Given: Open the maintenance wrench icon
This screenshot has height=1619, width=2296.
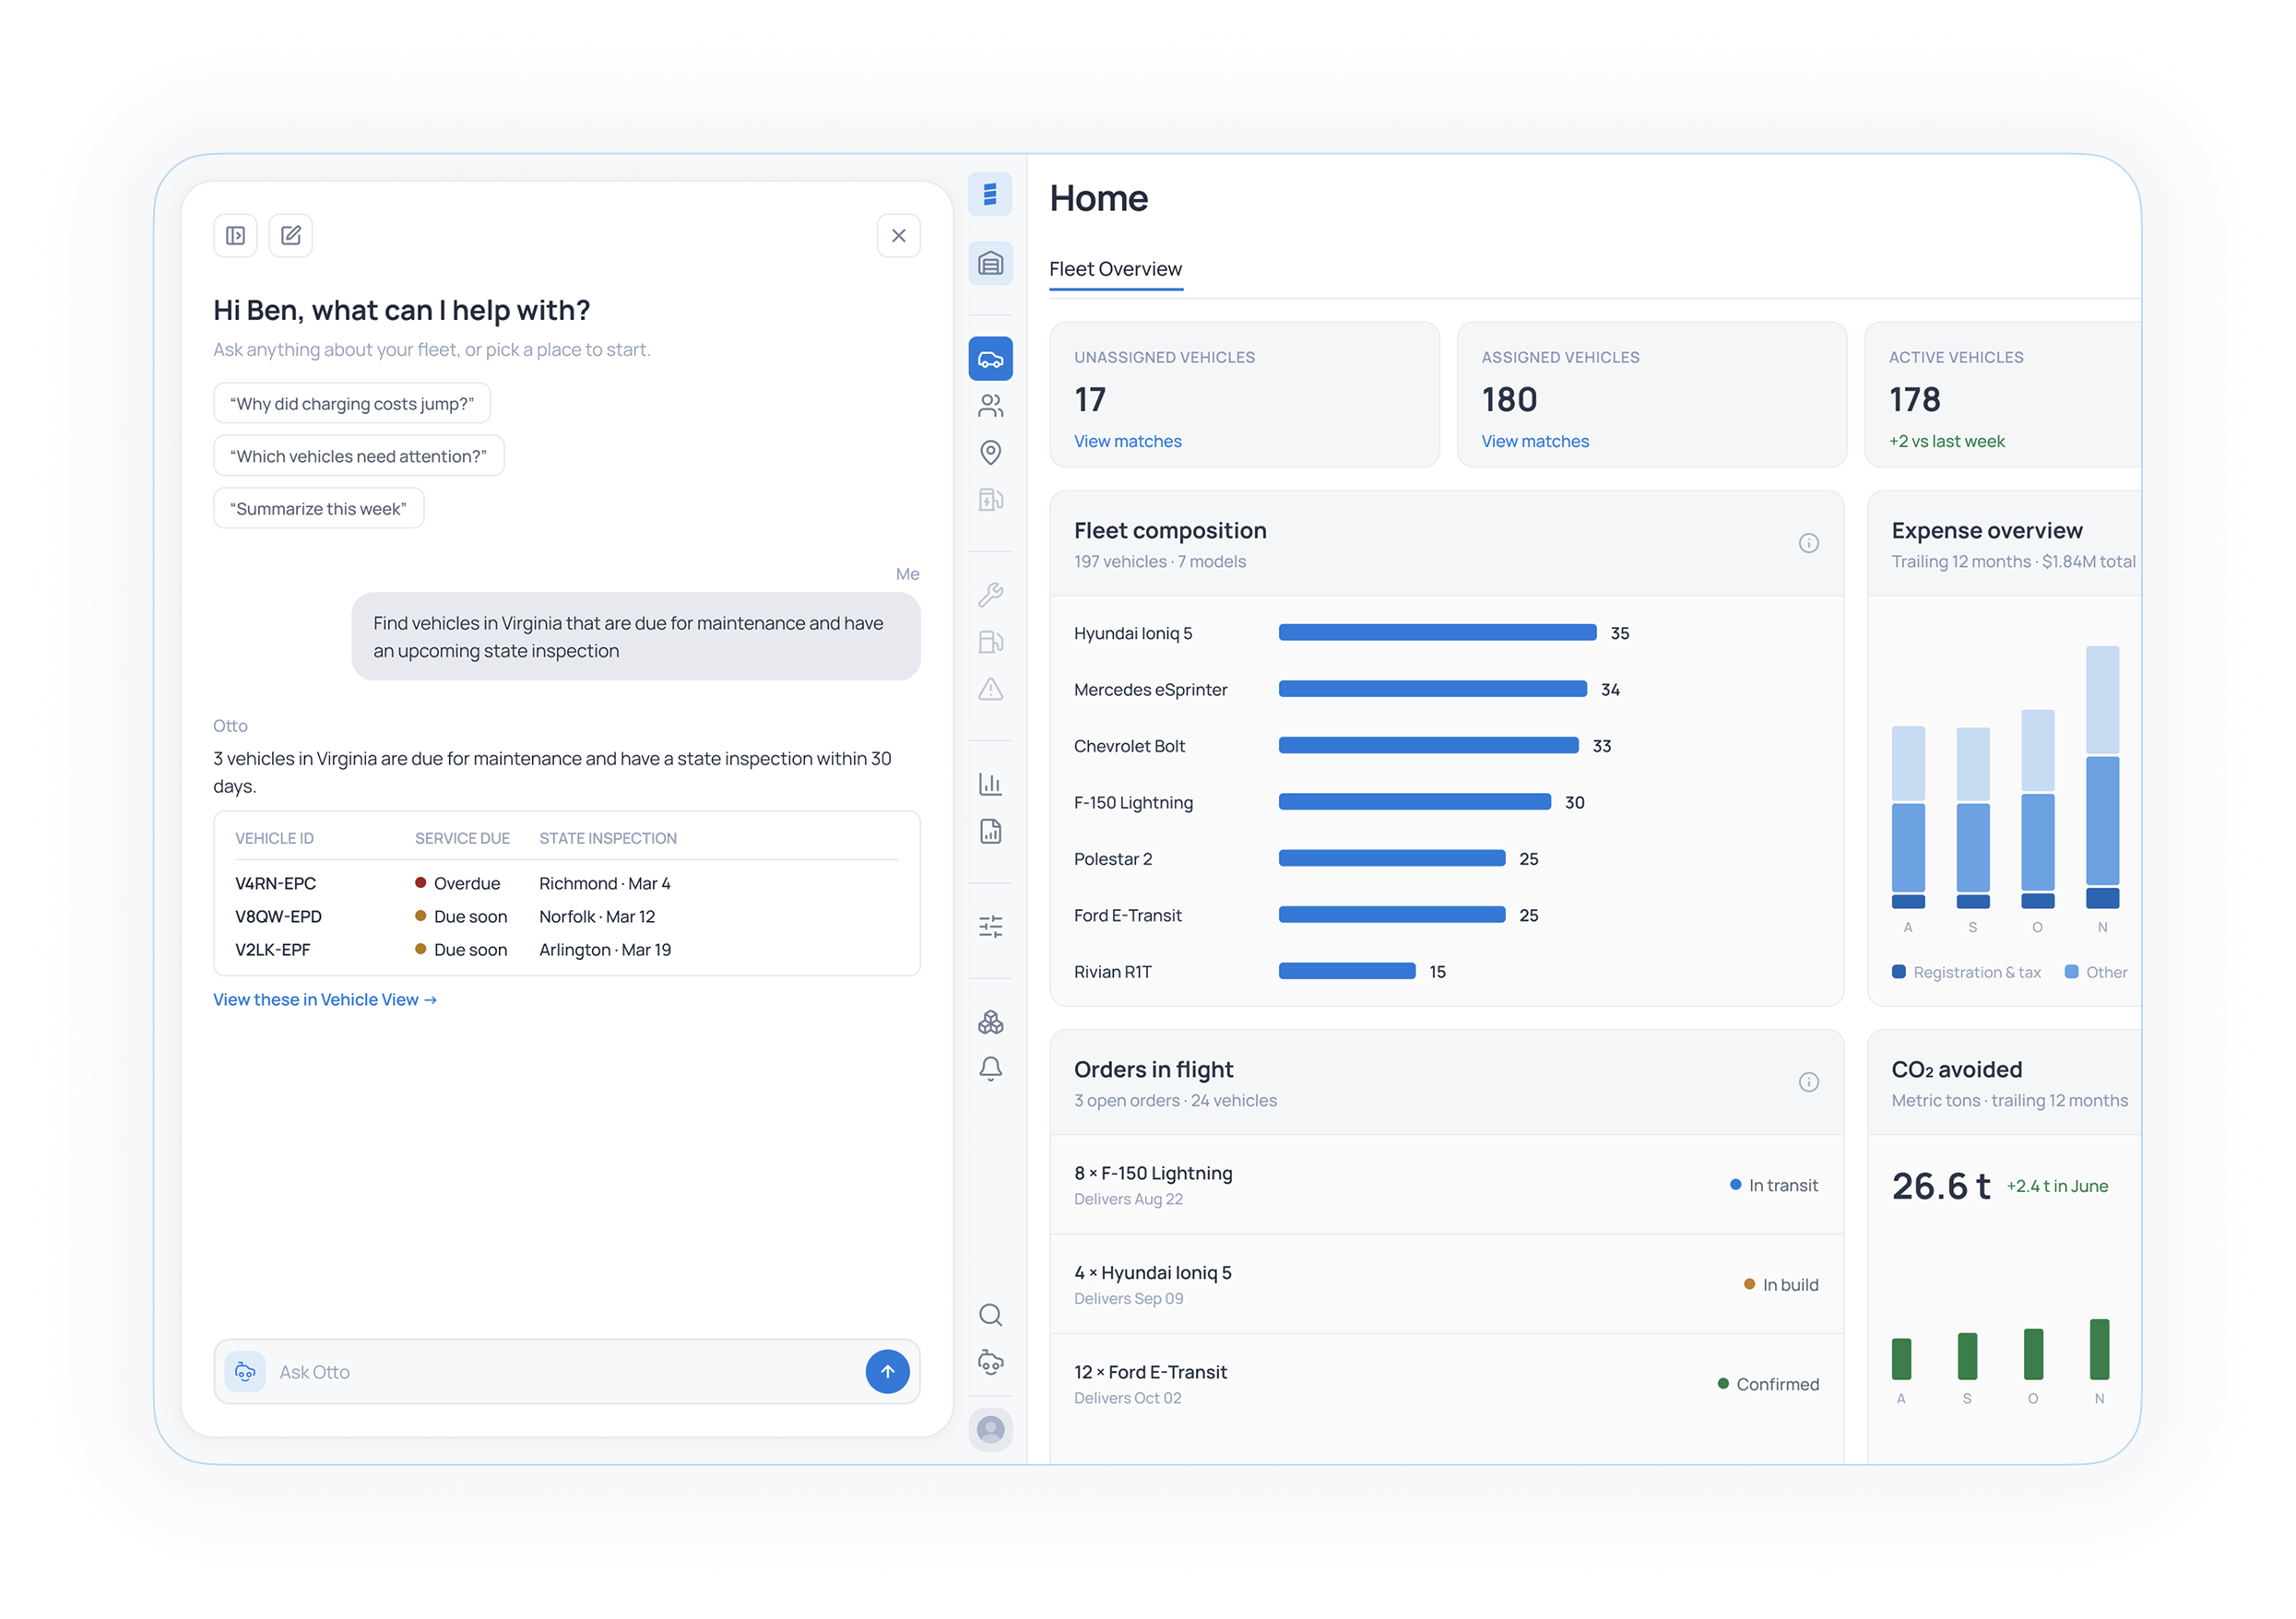Looking at the screenshot, I should 990,595.
